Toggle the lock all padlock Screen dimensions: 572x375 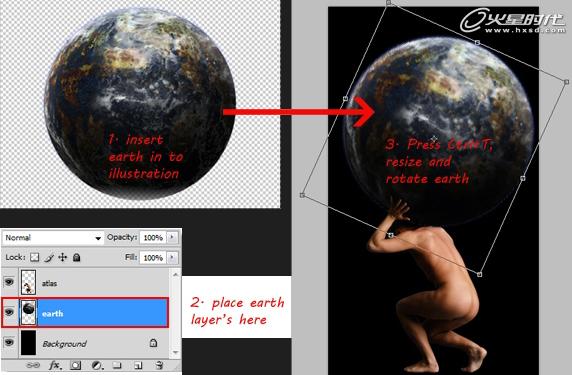coord(76,258)
